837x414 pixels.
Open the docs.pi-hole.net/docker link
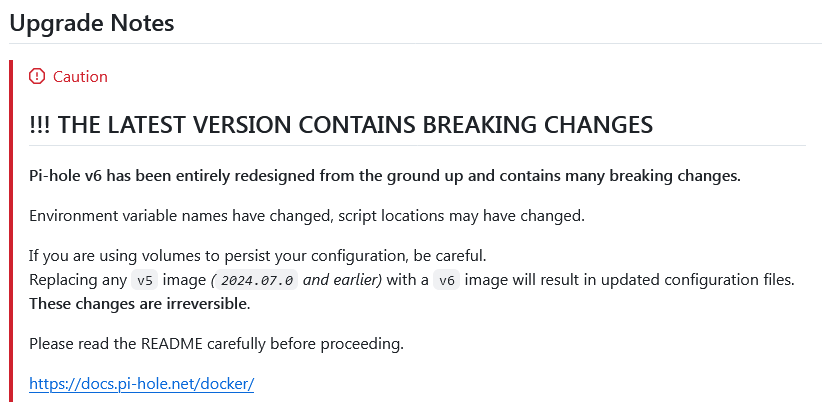pyautogui.click(x=141, y=384)
